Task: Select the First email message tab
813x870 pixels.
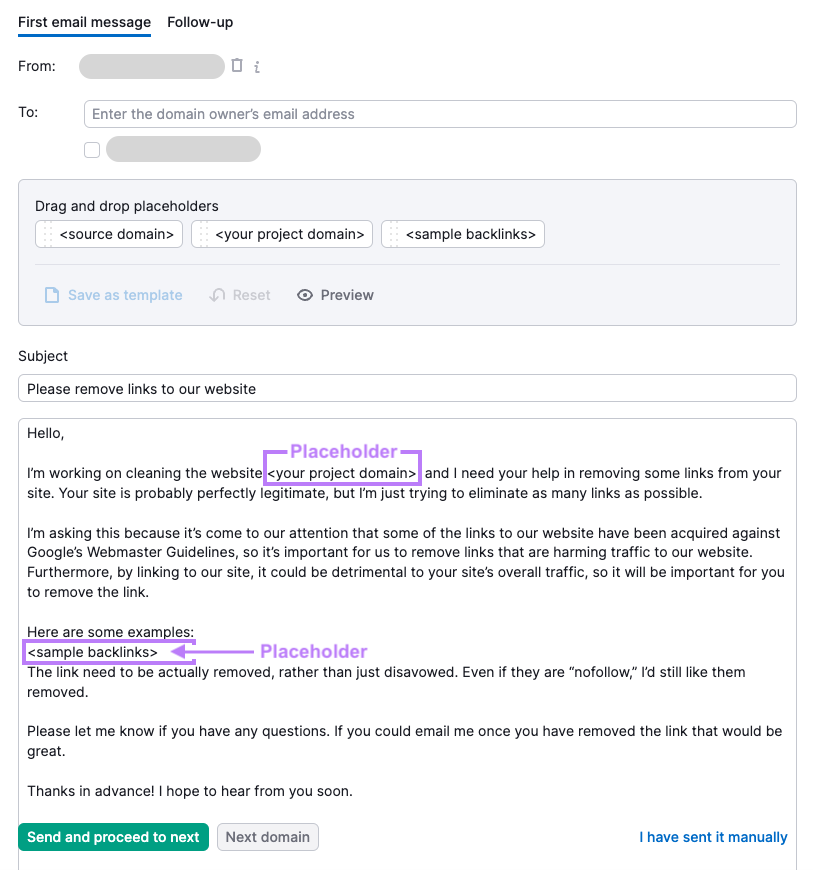Action: pyautogui.click(x=84, y=21)
